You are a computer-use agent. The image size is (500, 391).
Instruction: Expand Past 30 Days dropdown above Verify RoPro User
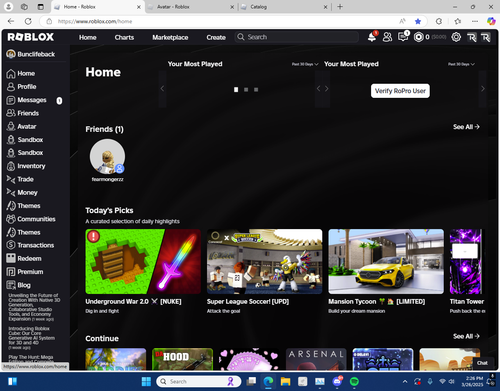(x=461, y=64)
